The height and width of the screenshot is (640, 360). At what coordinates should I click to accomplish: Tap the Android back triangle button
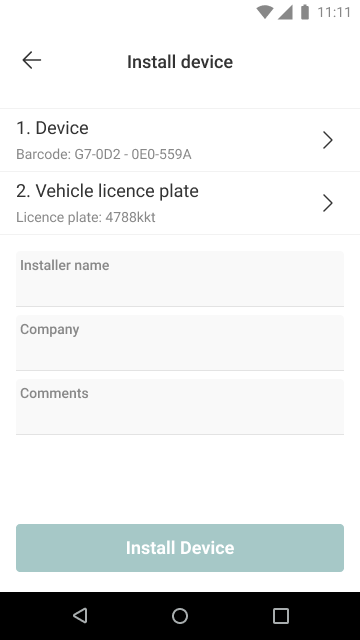pyautogui.click(x=80, y=616)
